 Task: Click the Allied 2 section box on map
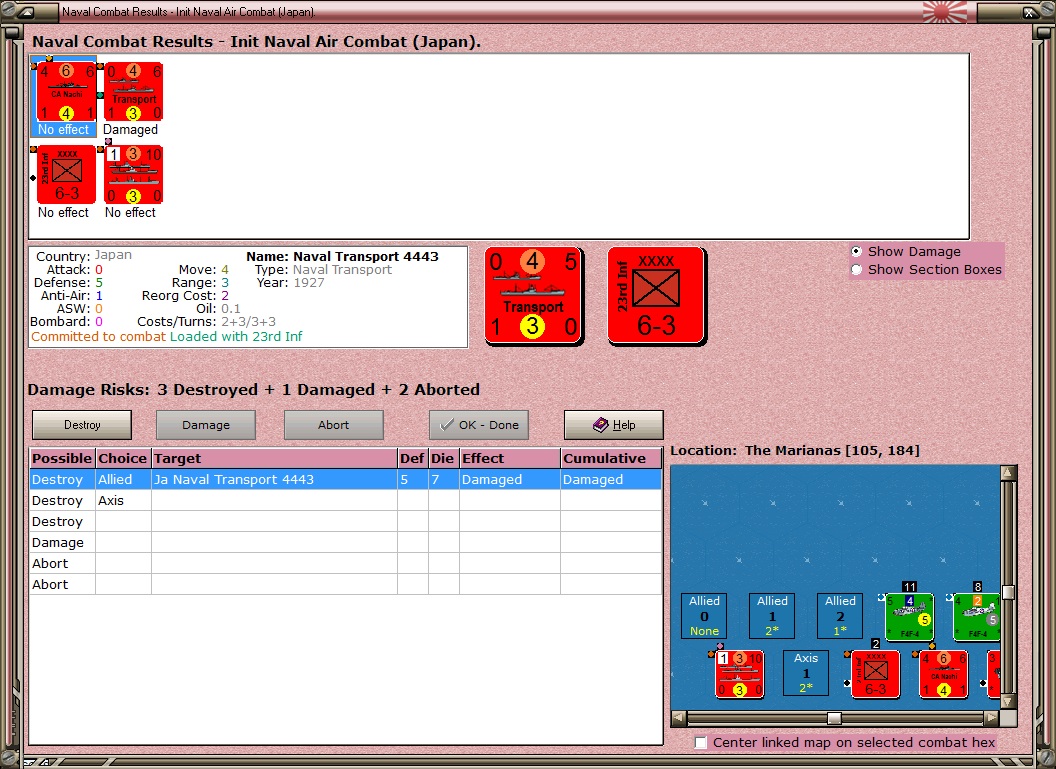[x=840, y=615]
